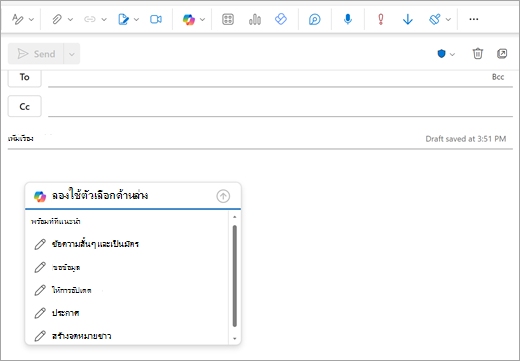Open the signature dropdown arrow
The width and height of the screenshot is (520, 361).
(x=136, y=19)
